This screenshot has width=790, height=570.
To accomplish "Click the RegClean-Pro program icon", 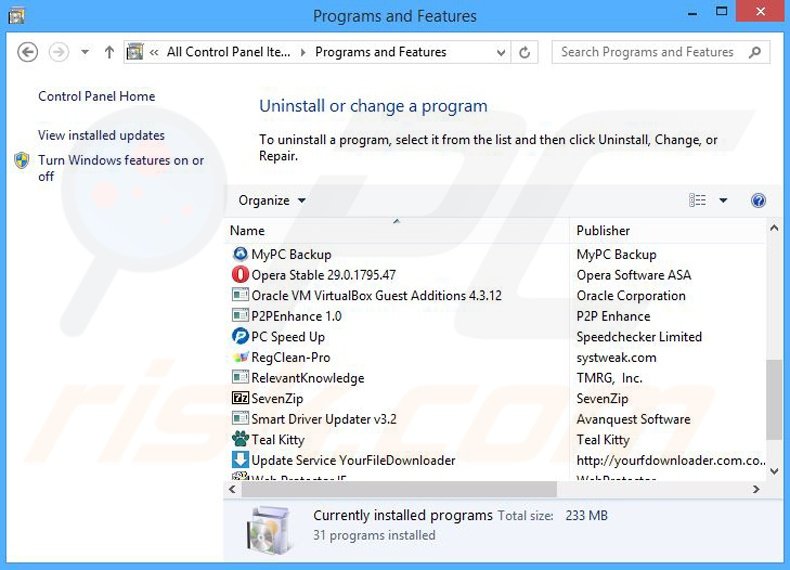I will coord(240,357).
